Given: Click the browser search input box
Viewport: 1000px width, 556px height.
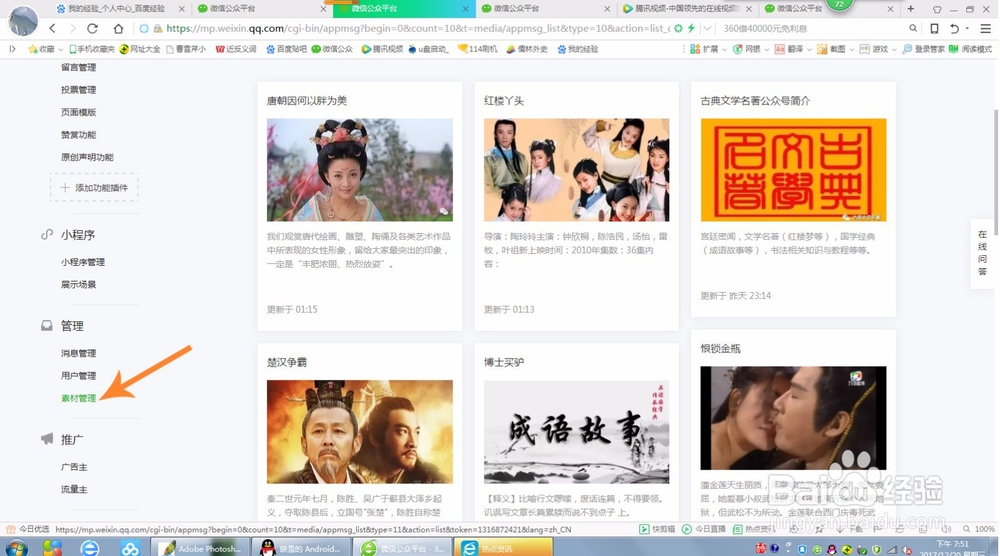Looking at the screenshot, I should click(813, 28).
